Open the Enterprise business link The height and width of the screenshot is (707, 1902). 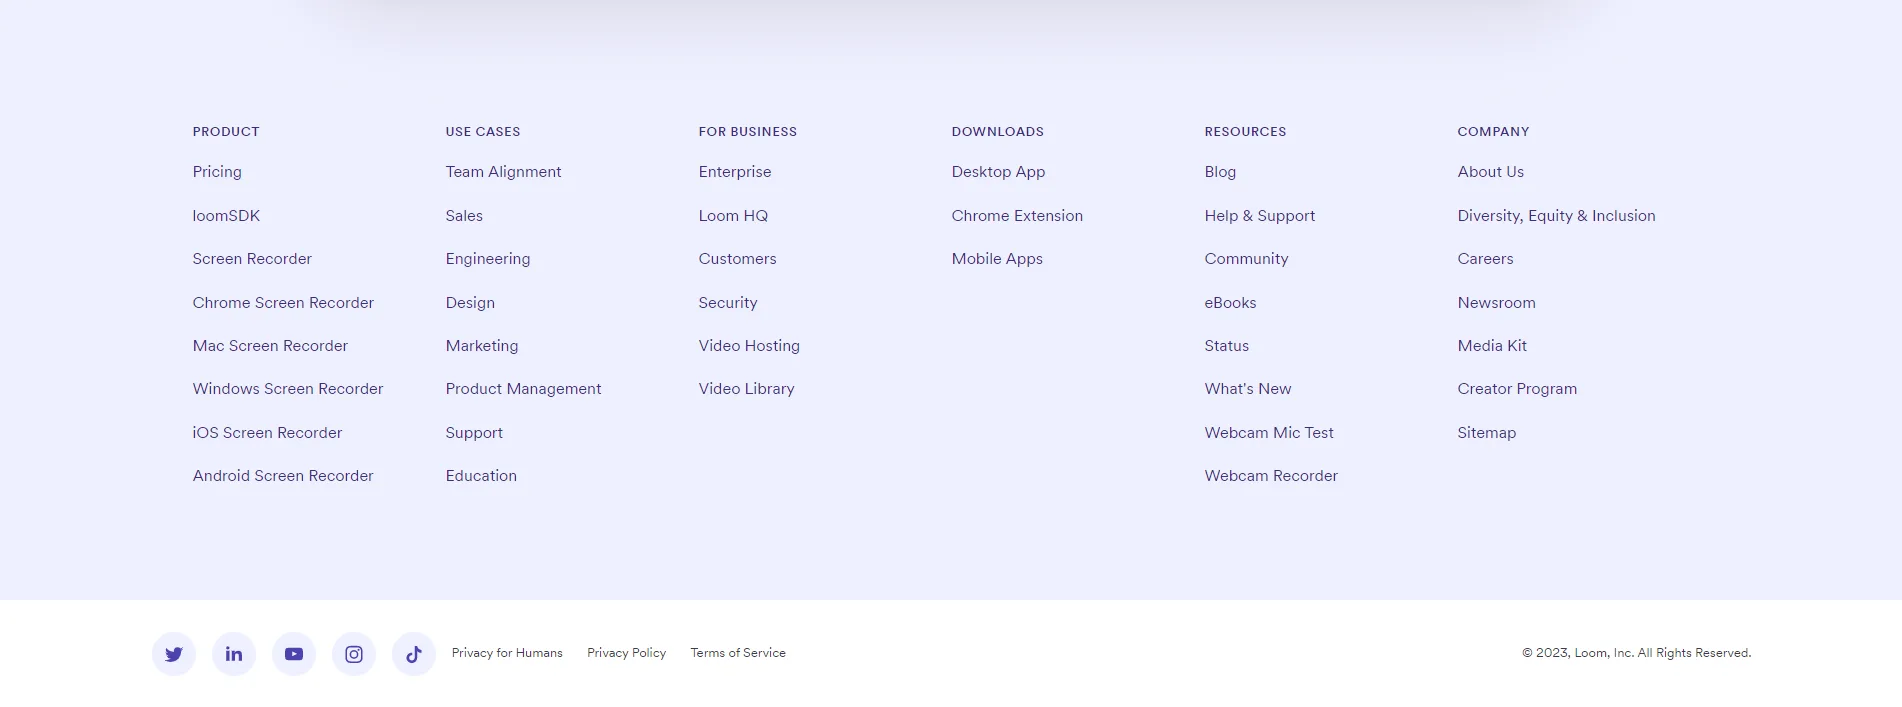[735, 172]
